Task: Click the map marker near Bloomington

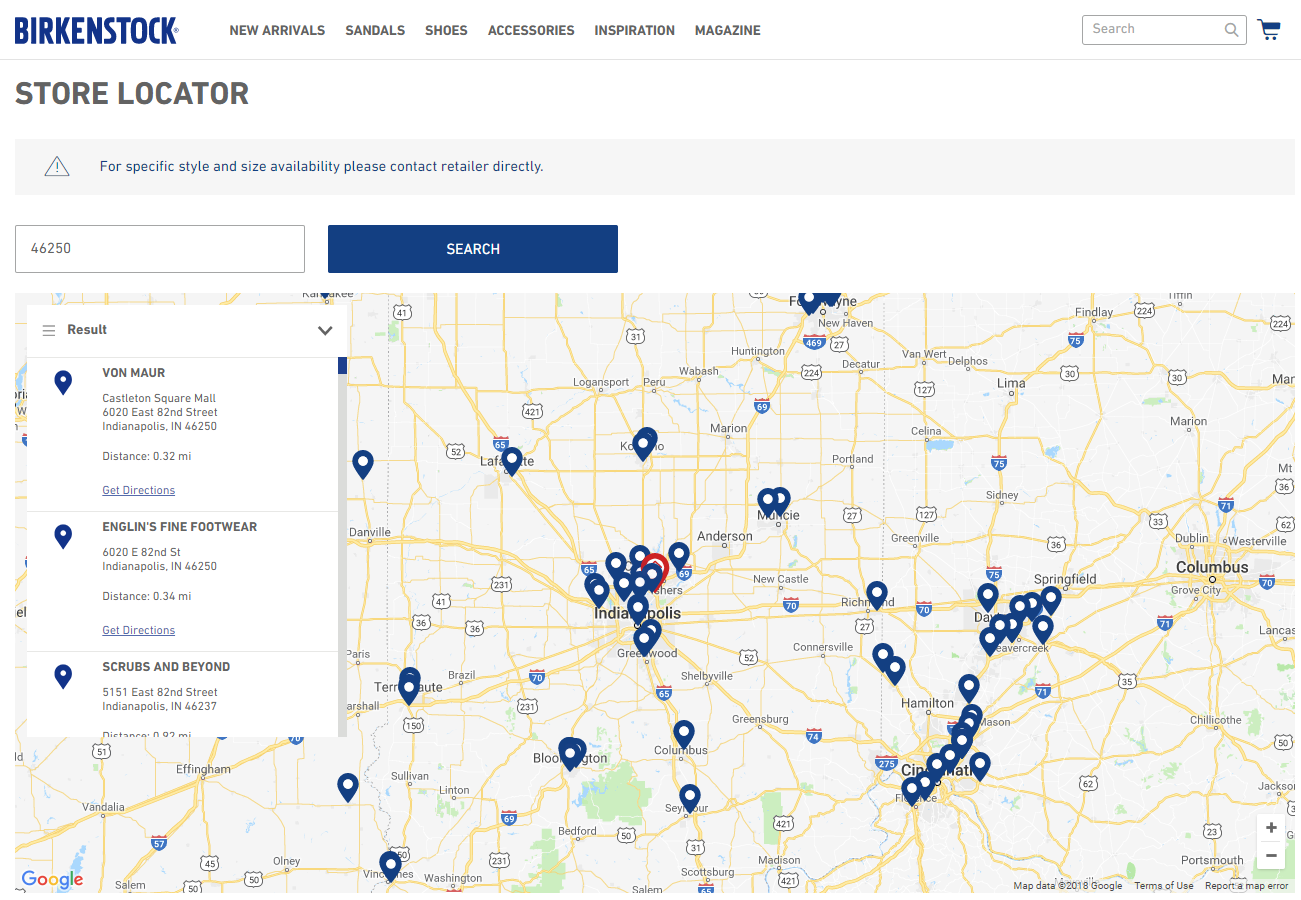Action: (x=571, y=752)
